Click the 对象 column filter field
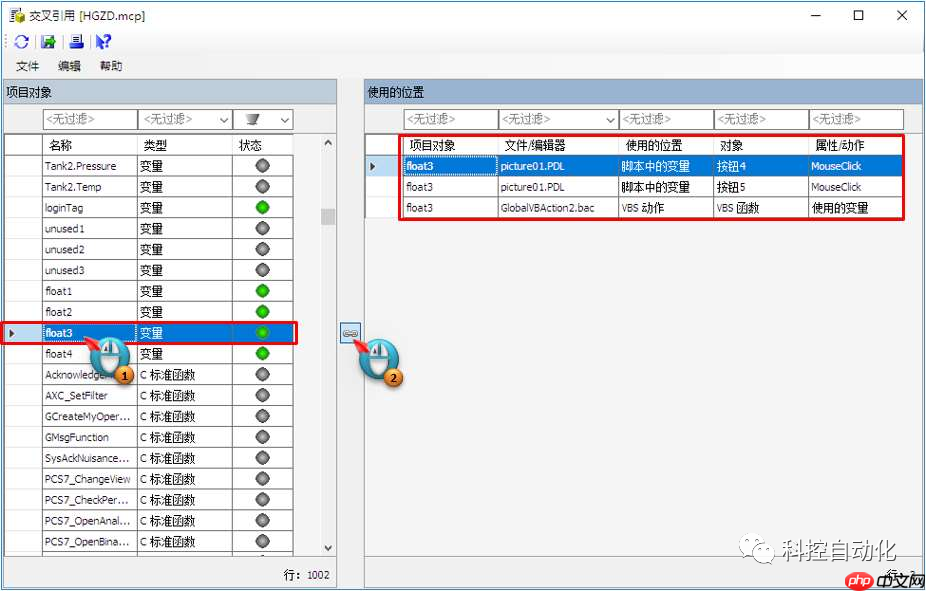Viewport: 926px width, 591px height. (761, 119)
